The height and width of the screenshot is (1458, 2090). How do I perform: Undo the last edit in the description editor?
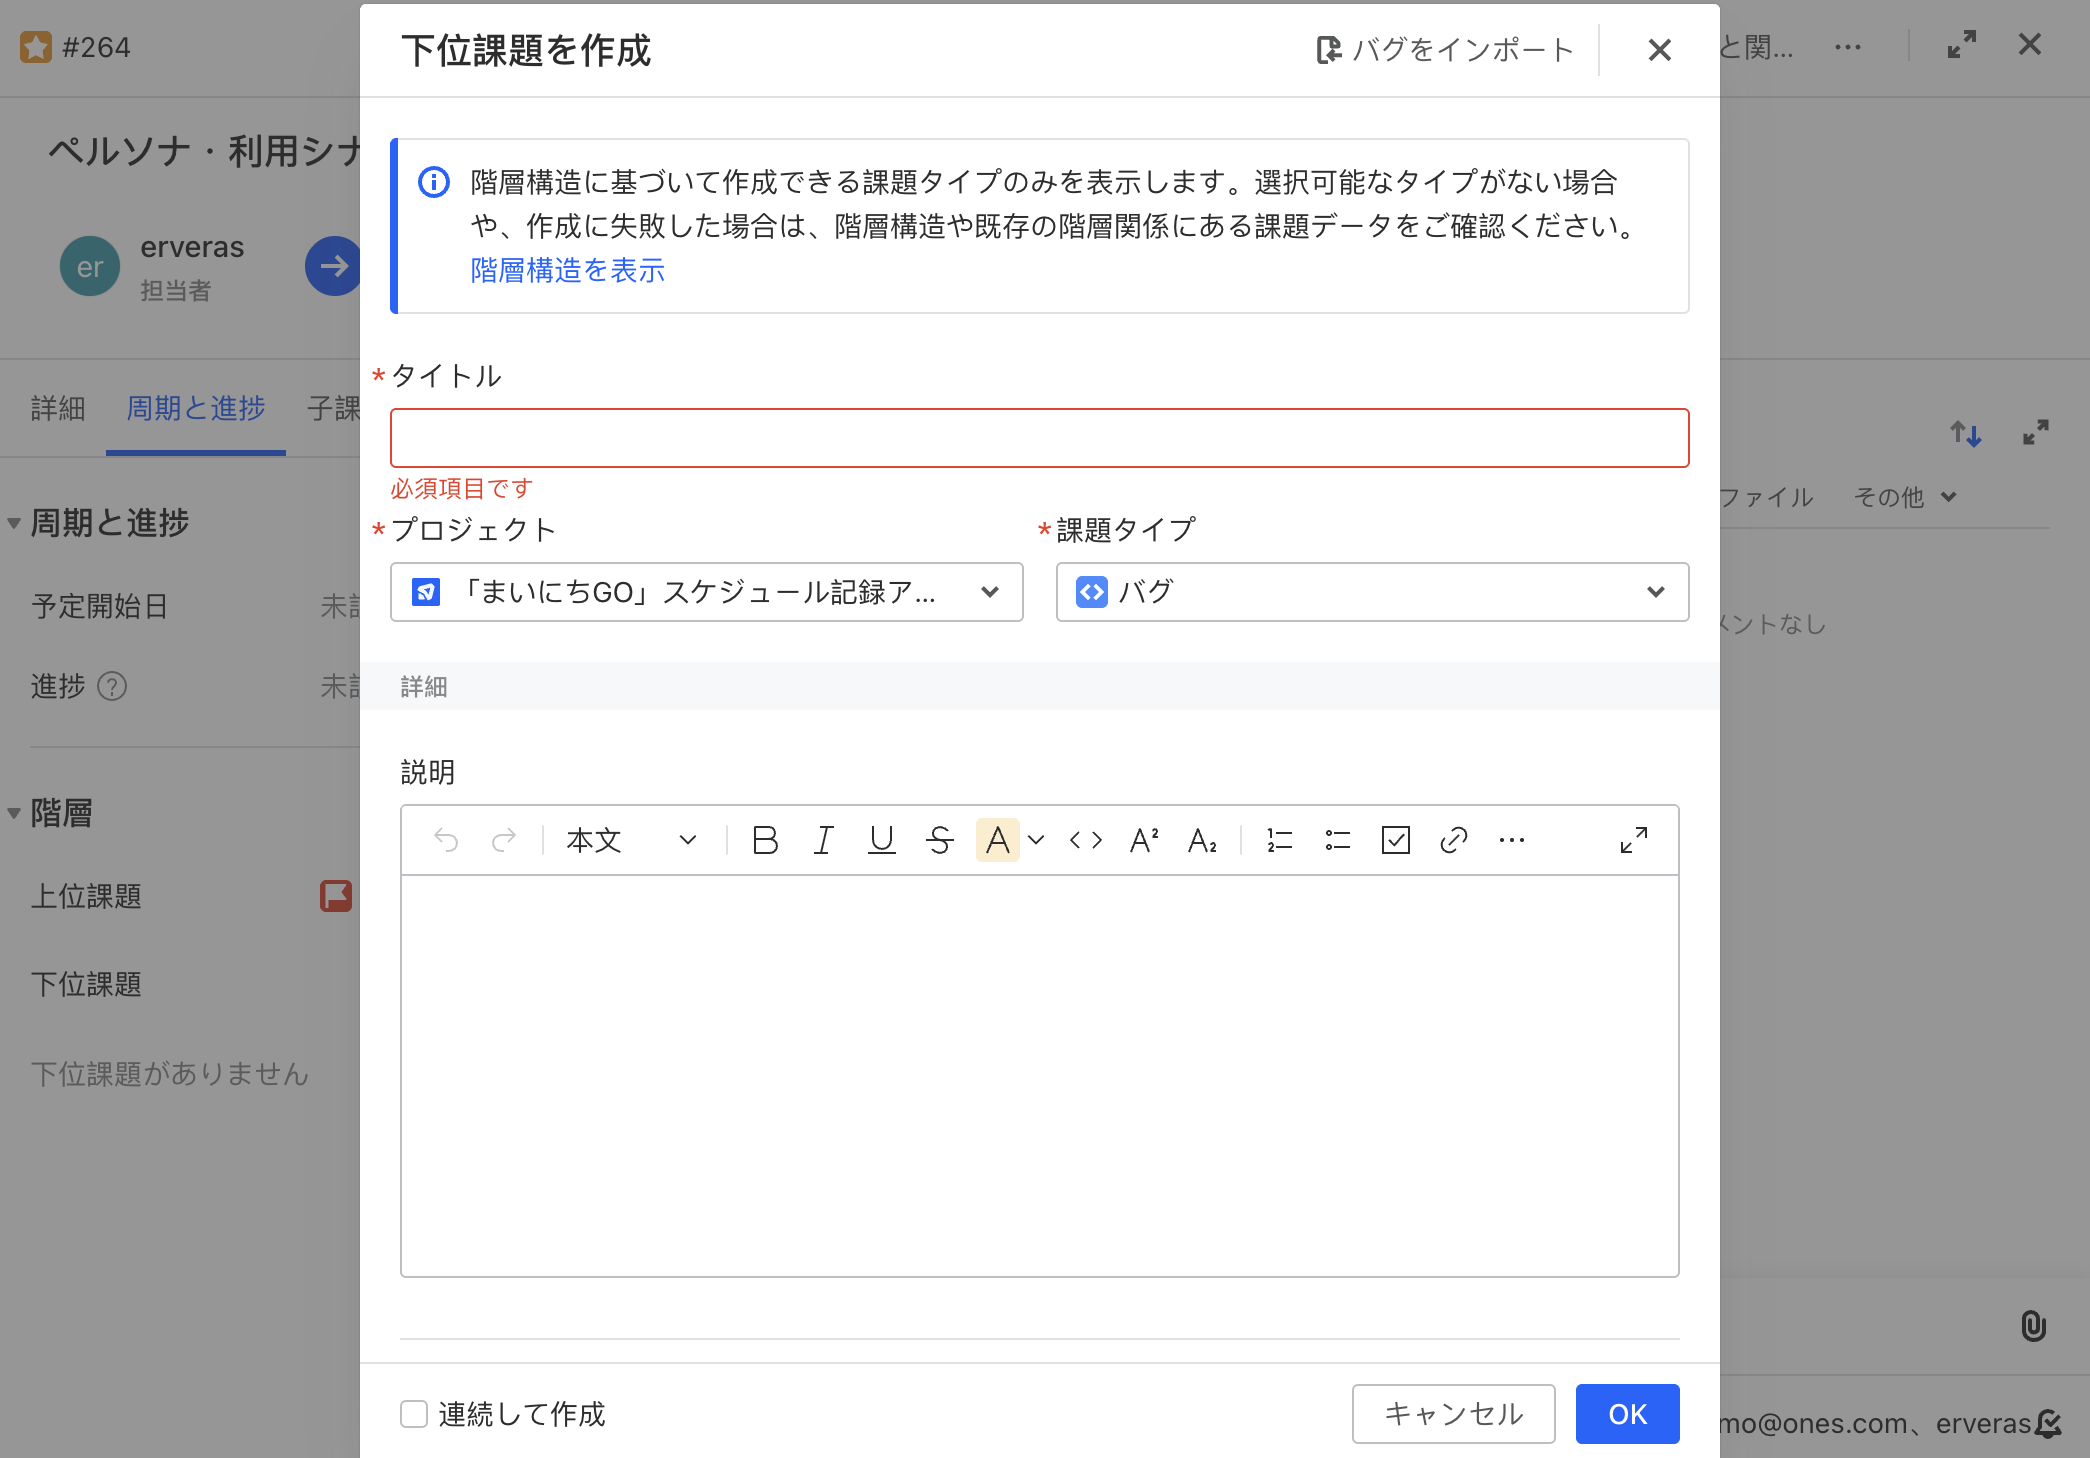(449, 840)
